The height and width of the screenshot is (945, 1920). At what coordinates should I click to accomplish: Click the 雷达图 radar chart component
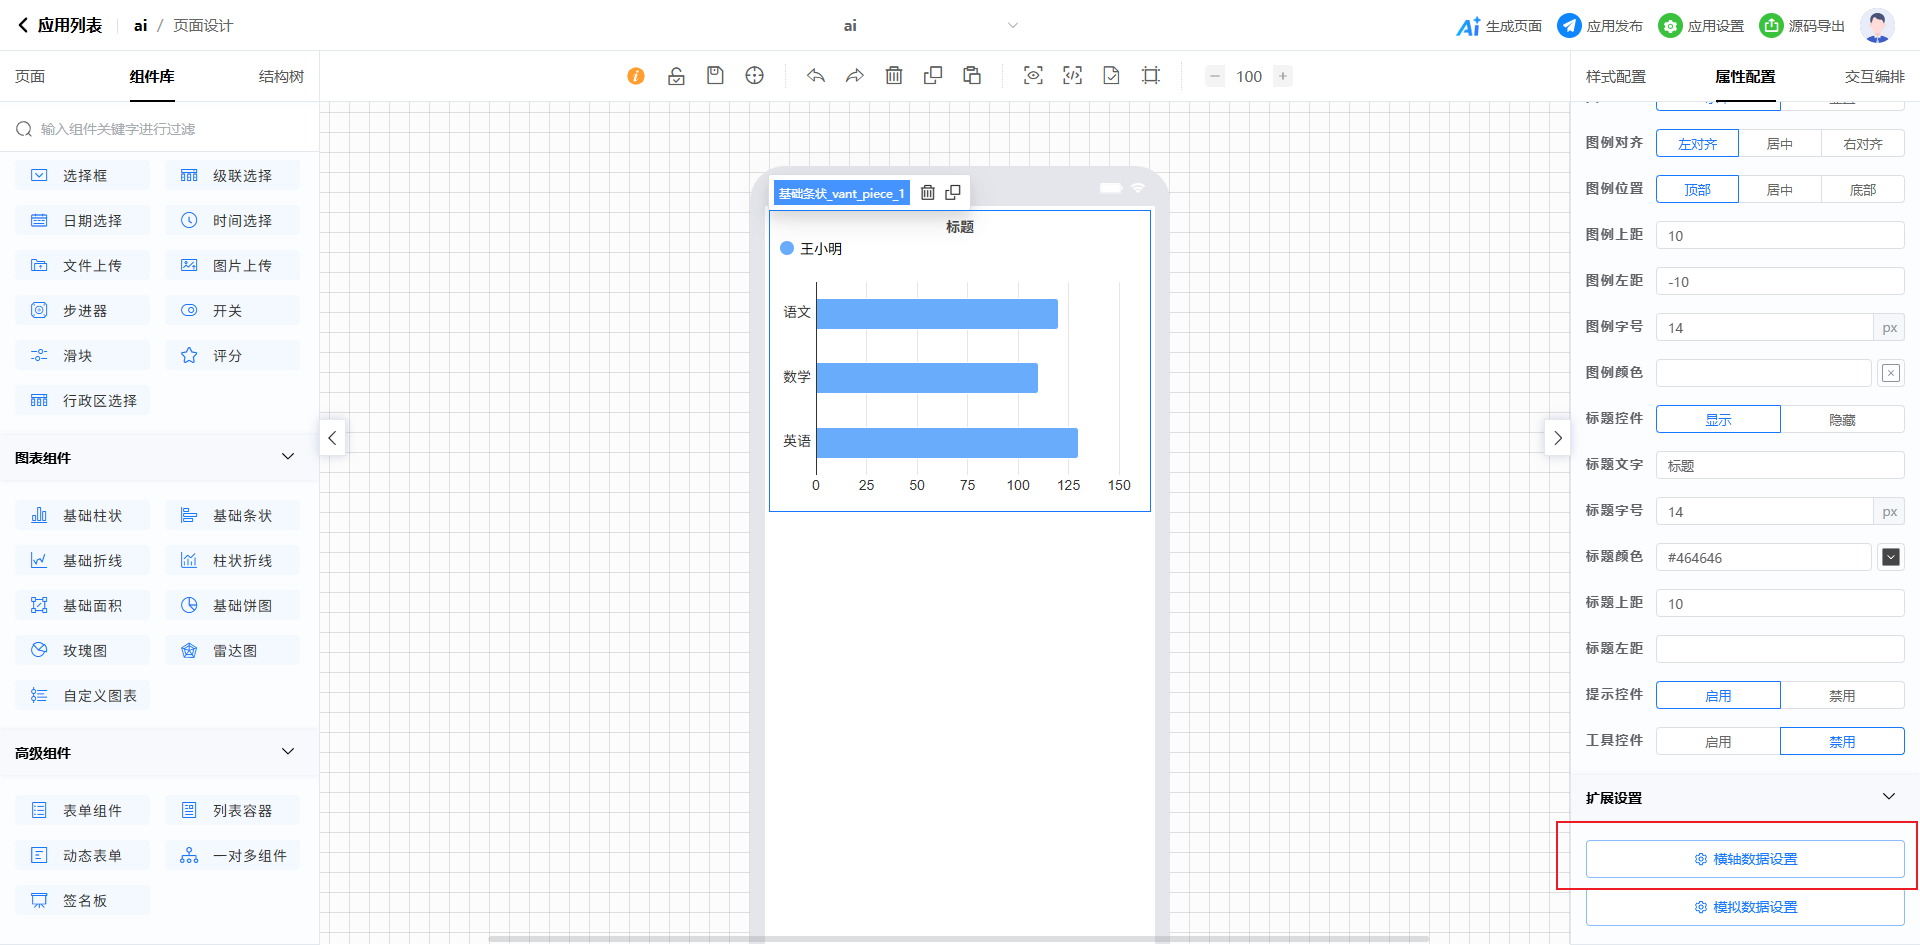(x=232, y=651)
